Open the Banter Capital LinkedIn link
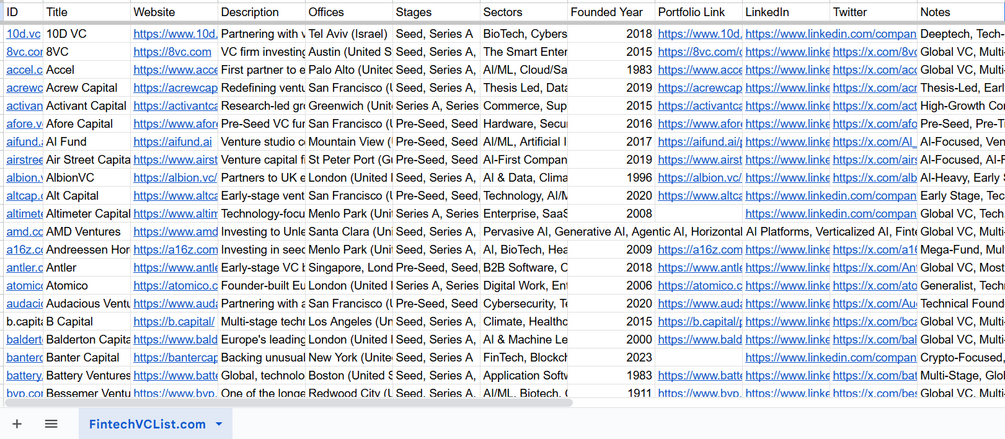Viewport: 1005px width, 439px height. click(x=831, y=357)
